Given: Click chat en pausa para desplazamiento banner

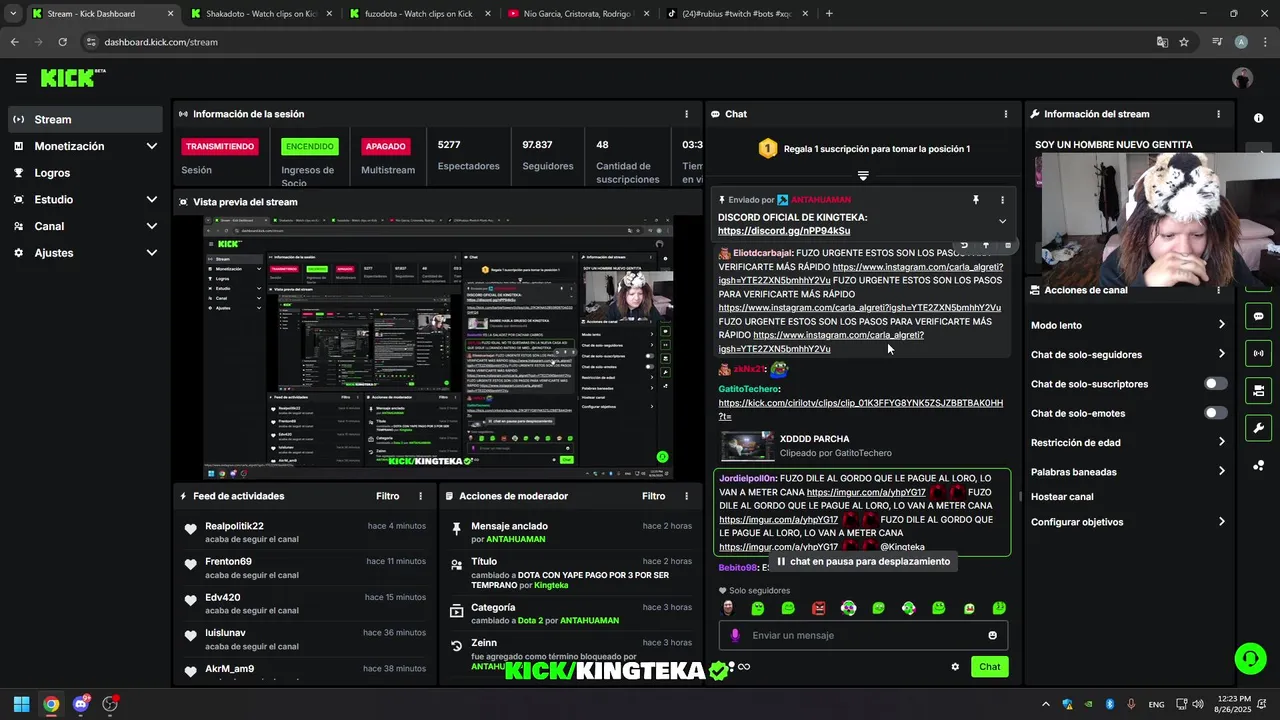Looking at the screenshot, I should pos(863,562).
